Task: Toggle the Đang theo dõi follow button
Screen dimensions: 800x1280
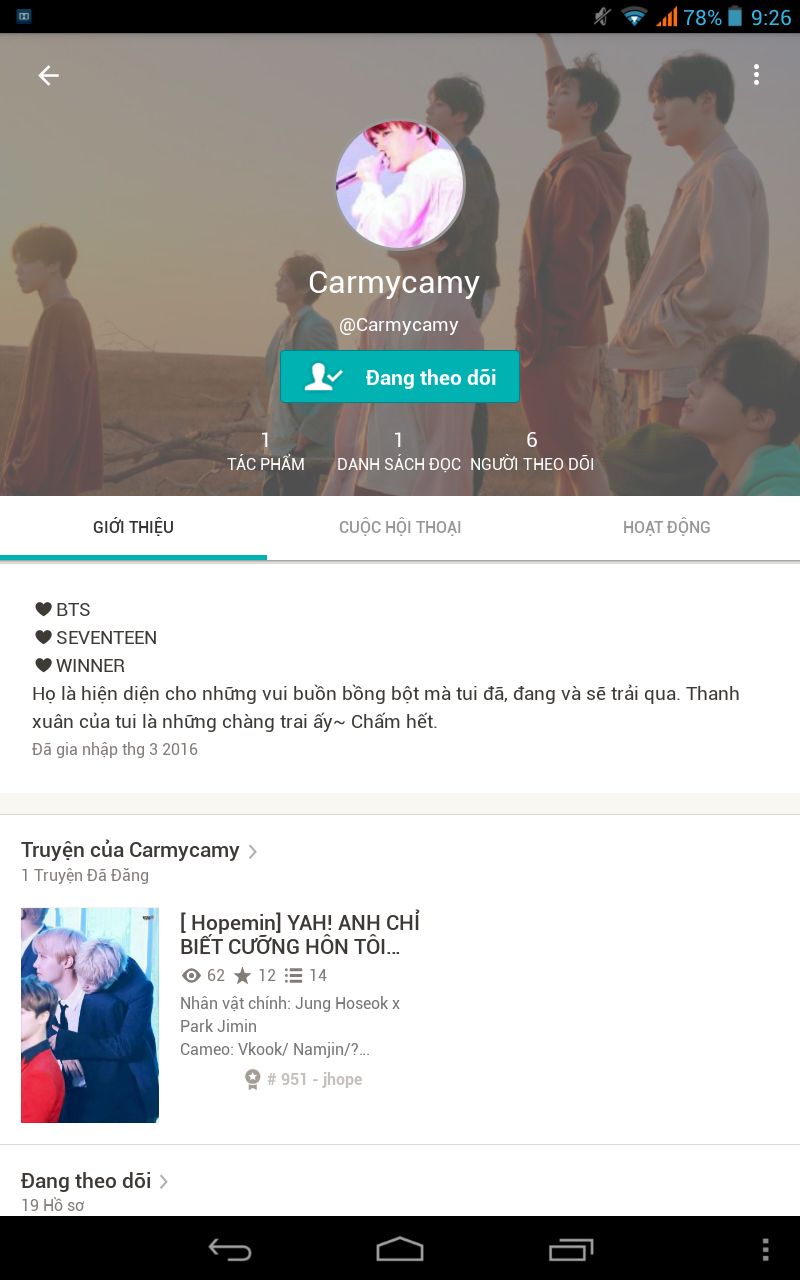Action: (x=400, y=377)
